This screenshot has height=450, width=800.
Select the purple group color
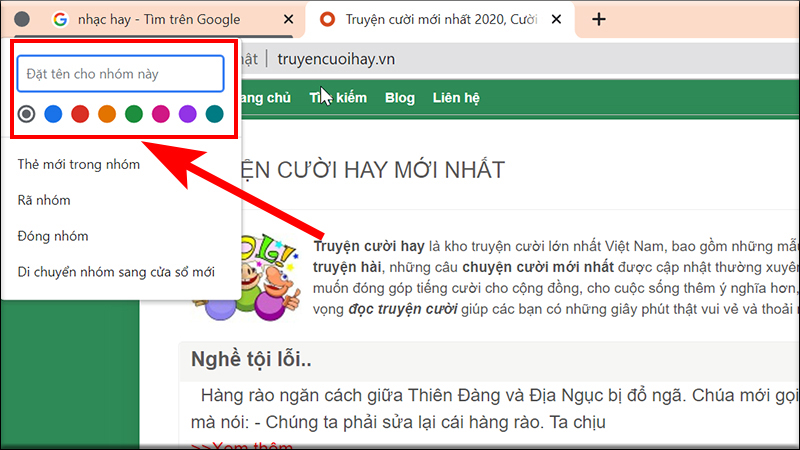click(188, 114)
